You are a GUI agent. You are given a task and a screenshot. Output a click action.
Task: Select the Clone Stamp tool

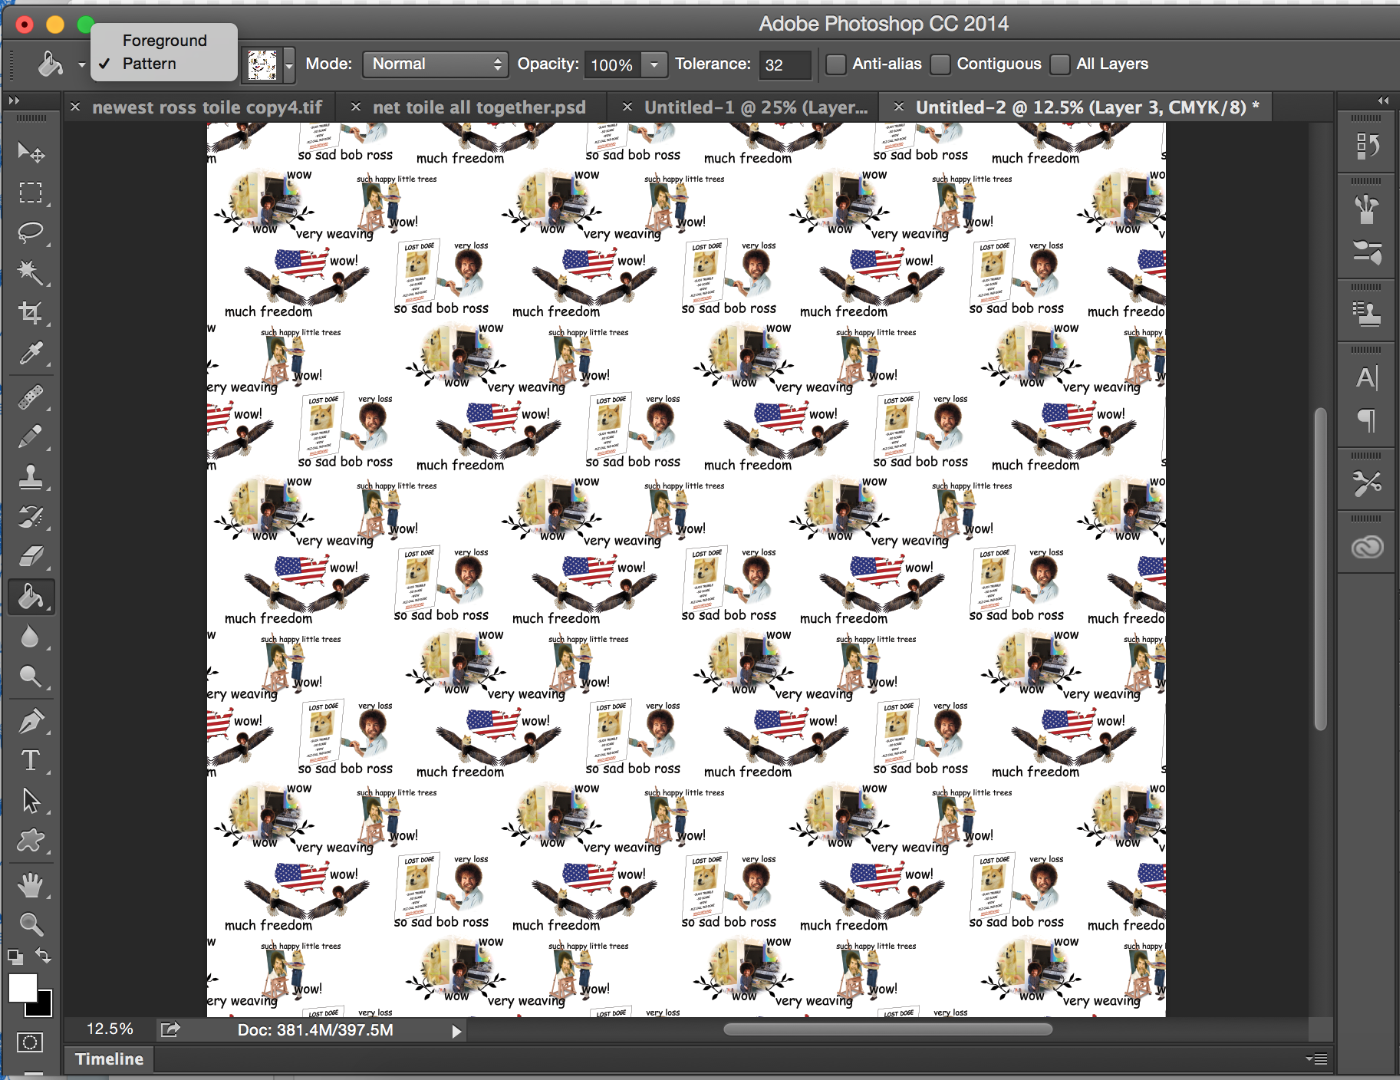pyautogui.click(x=31, y=477)
